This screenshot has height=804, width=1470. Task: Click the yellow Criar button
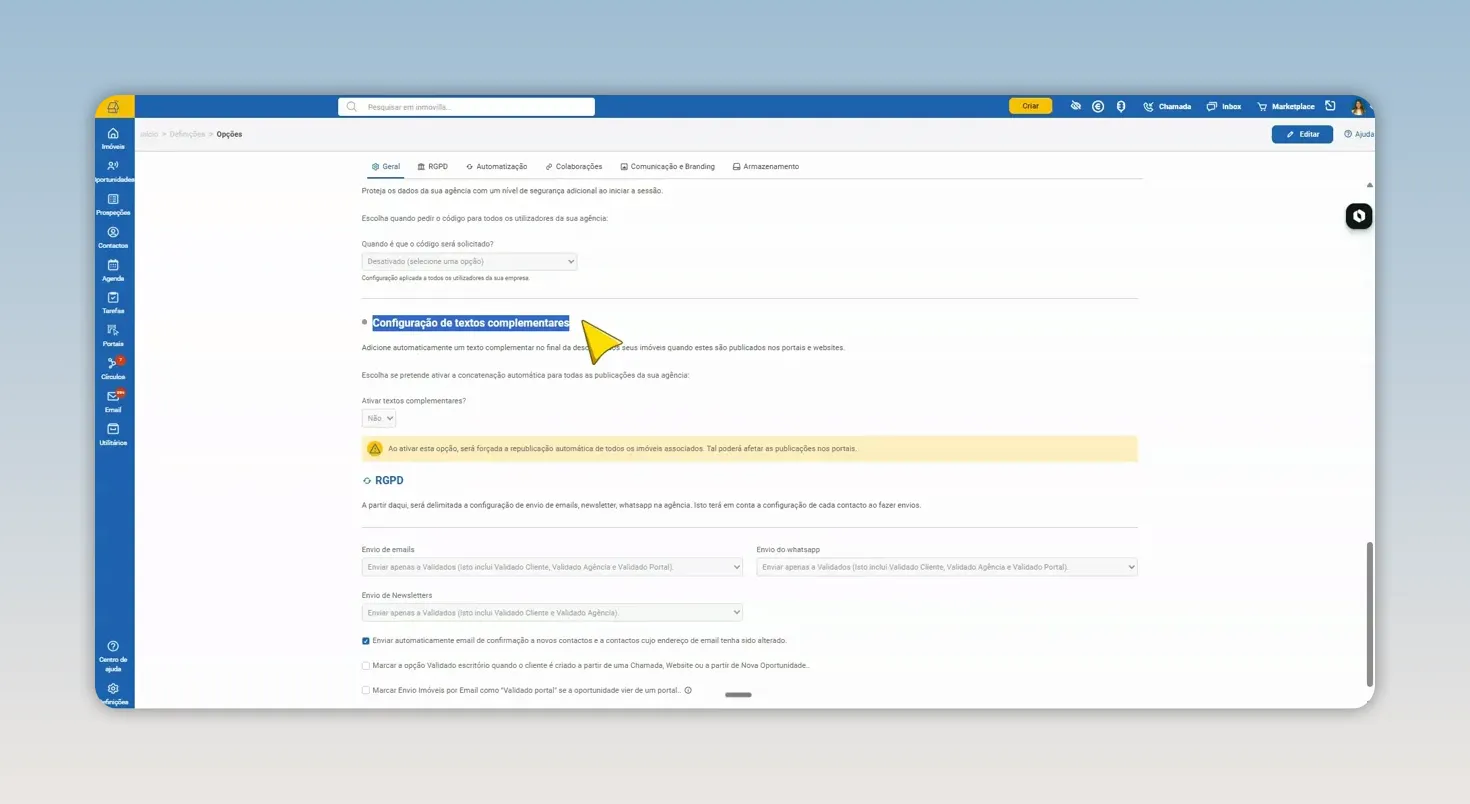point(1030,106)
